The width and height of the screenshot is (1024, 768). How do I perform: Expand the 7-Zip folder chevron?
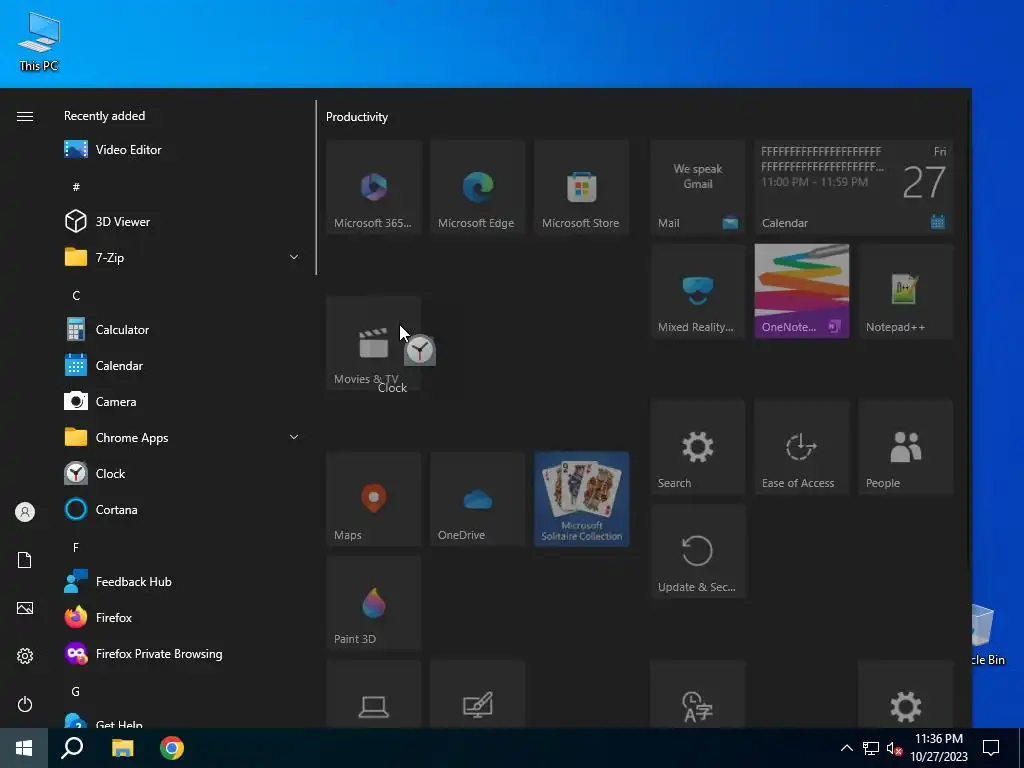click(294, 257)
